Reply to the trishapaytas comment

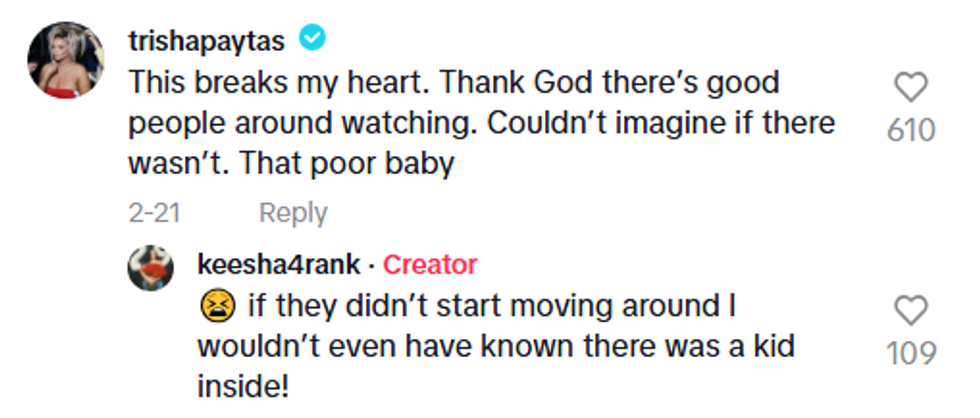(x=293, y=213)
